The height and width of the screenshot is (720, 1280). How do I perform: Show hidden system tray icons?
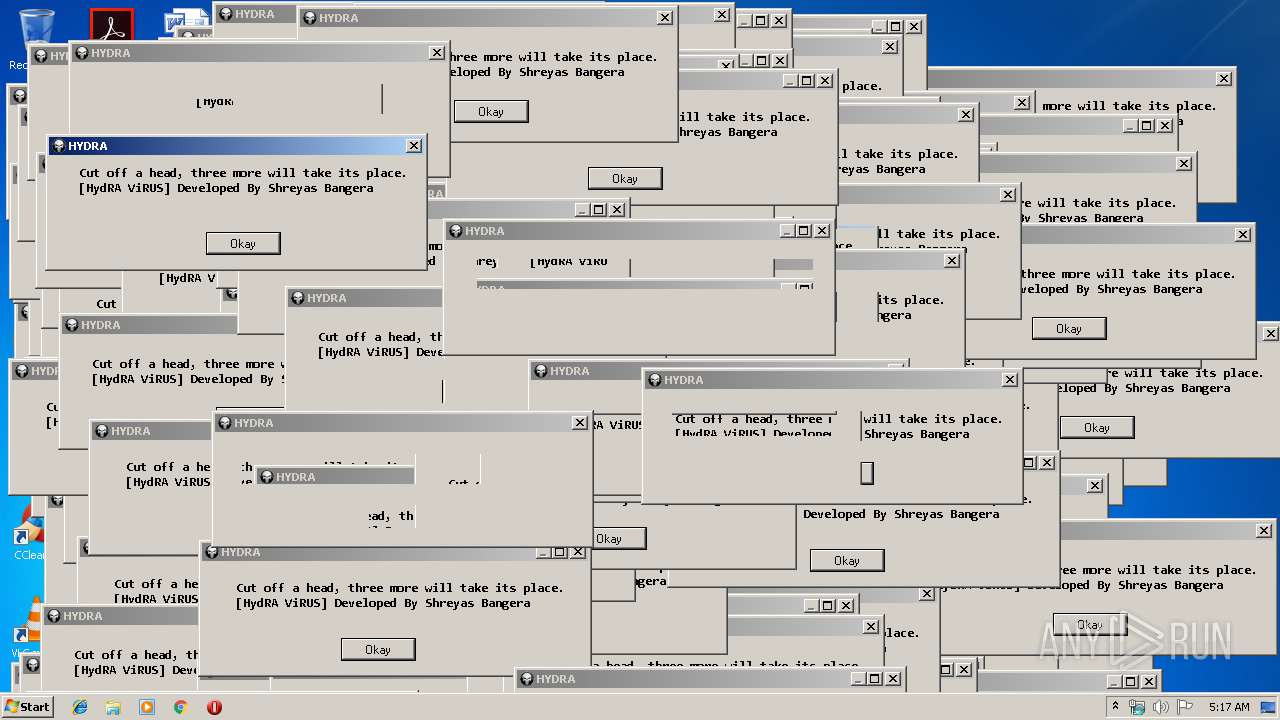pos(1116,707)
